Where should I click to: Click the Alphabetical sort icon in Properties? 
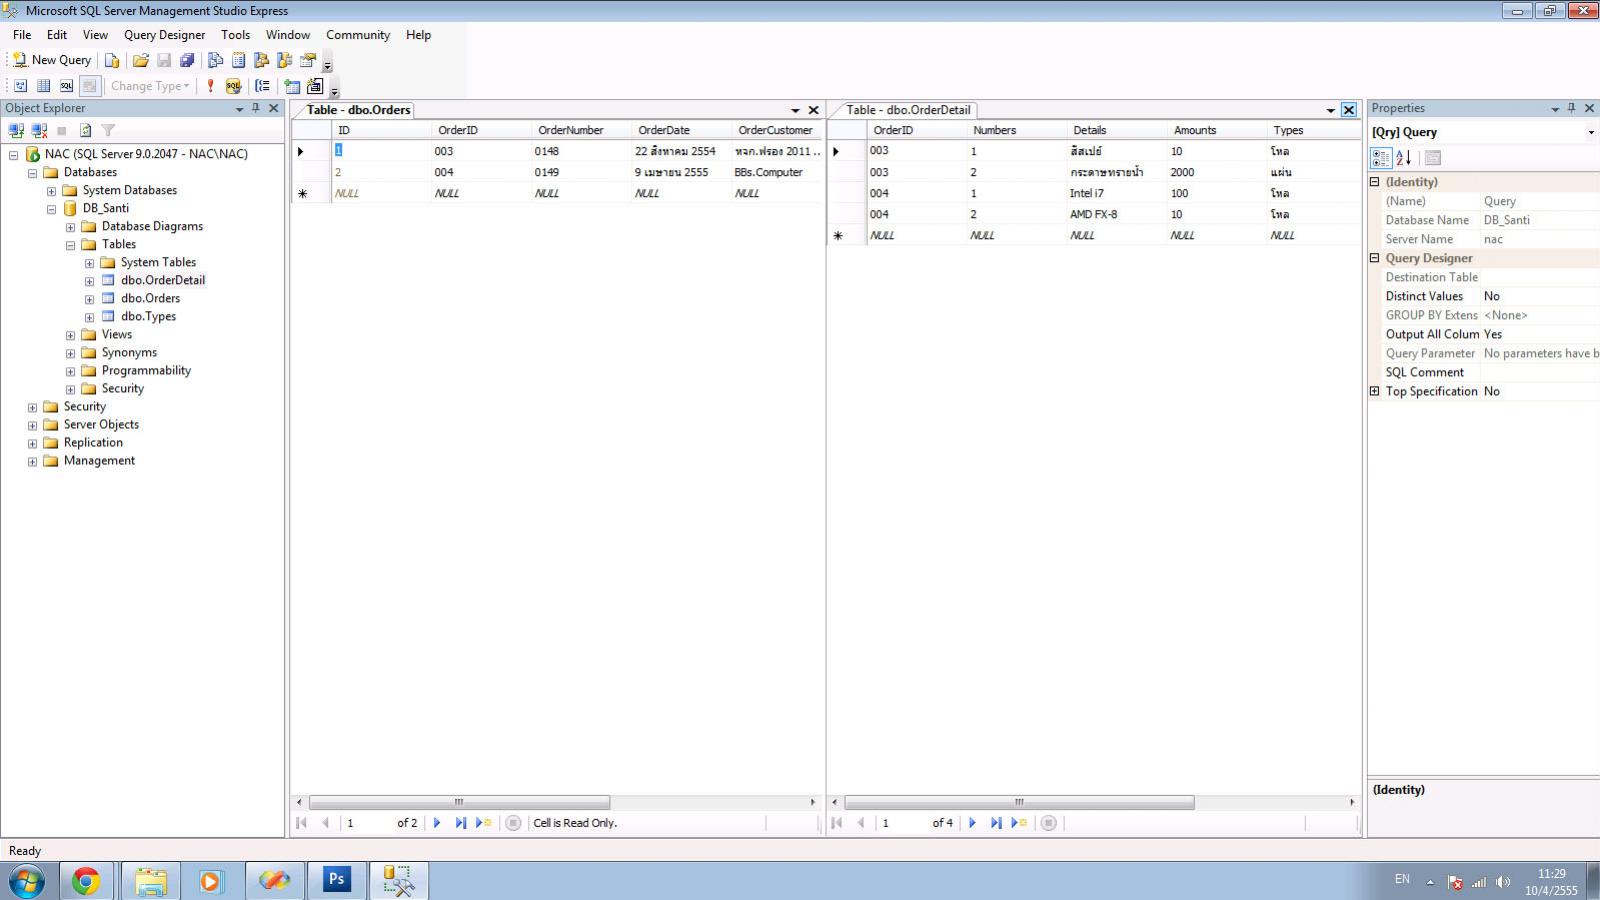point(1403,158)
